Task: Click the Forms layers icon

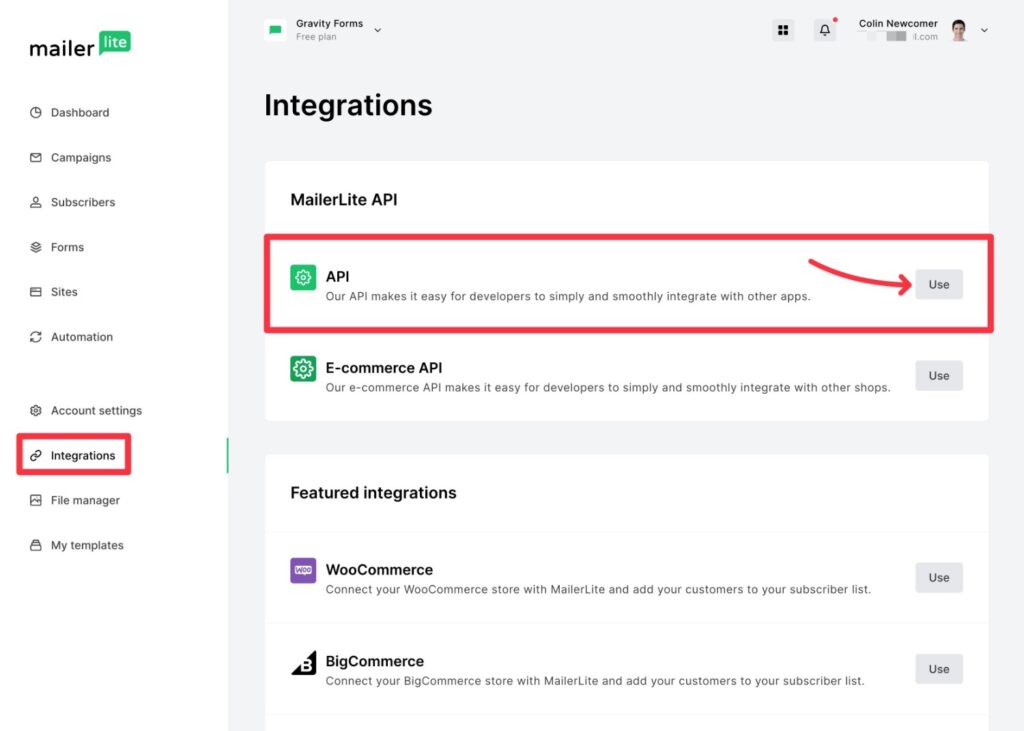Action: tap(36, 247)
